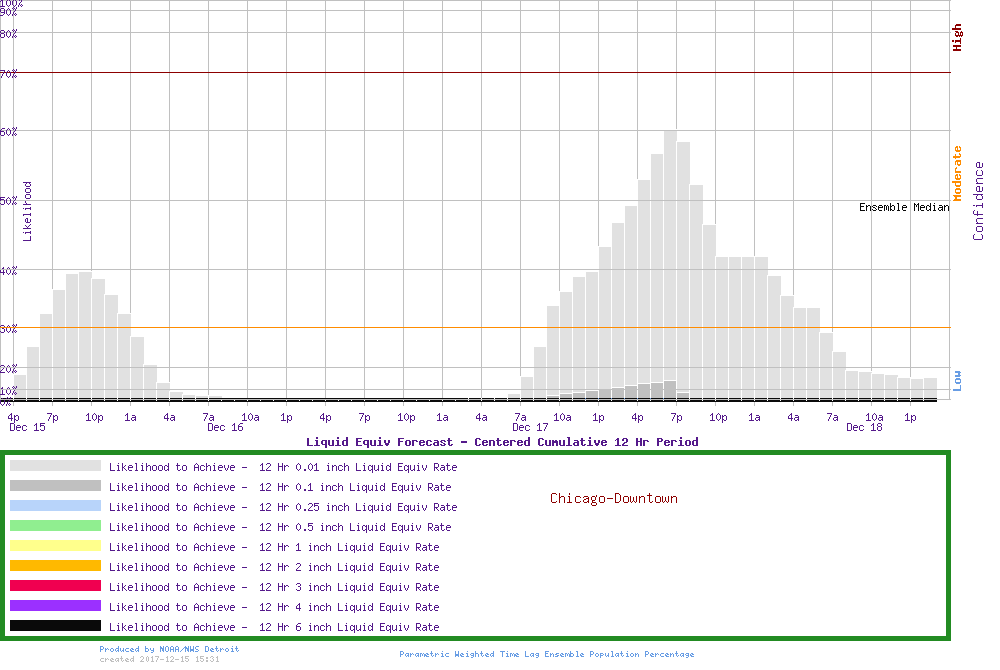
Task: Choose the red 3 inch legend swatch
Action: [x=55, y=586]
